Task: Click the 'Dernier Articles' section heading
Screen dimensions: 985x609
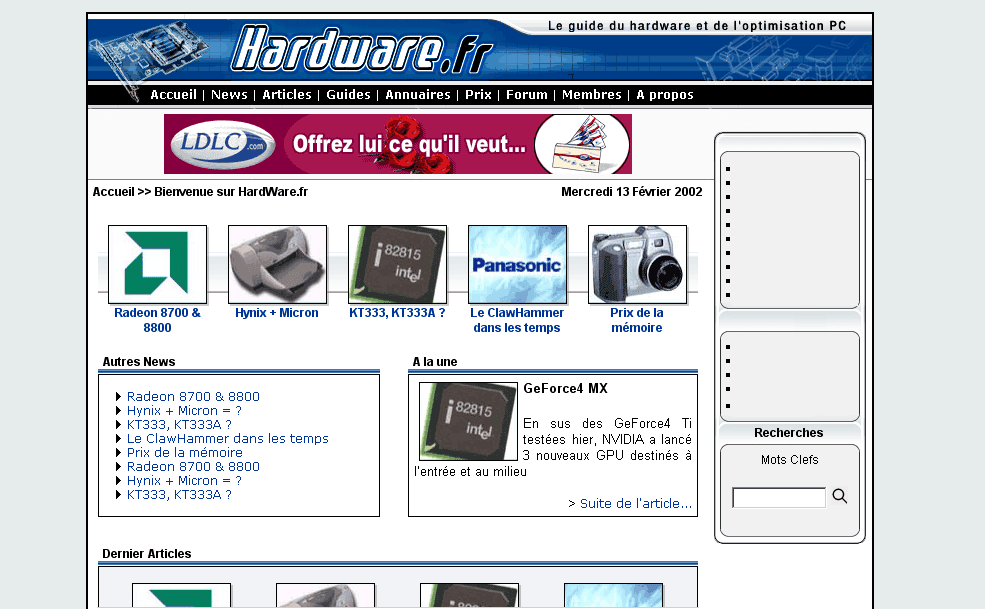Action: (146, 554)
